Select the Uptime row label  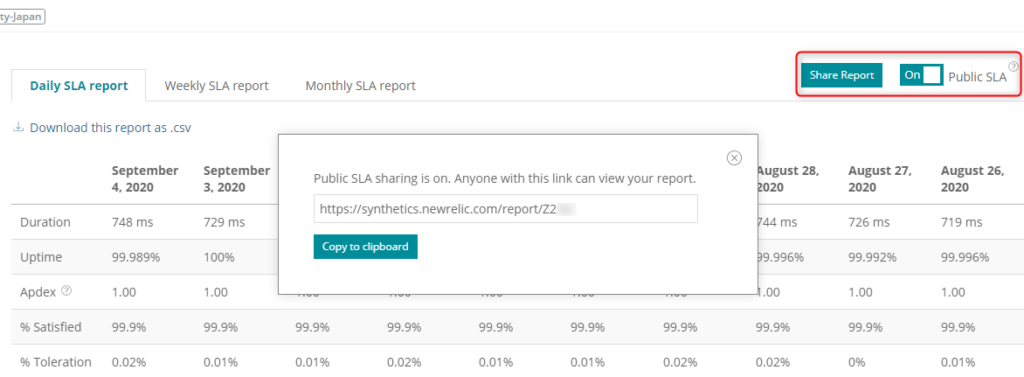click(x=41, y=257)
